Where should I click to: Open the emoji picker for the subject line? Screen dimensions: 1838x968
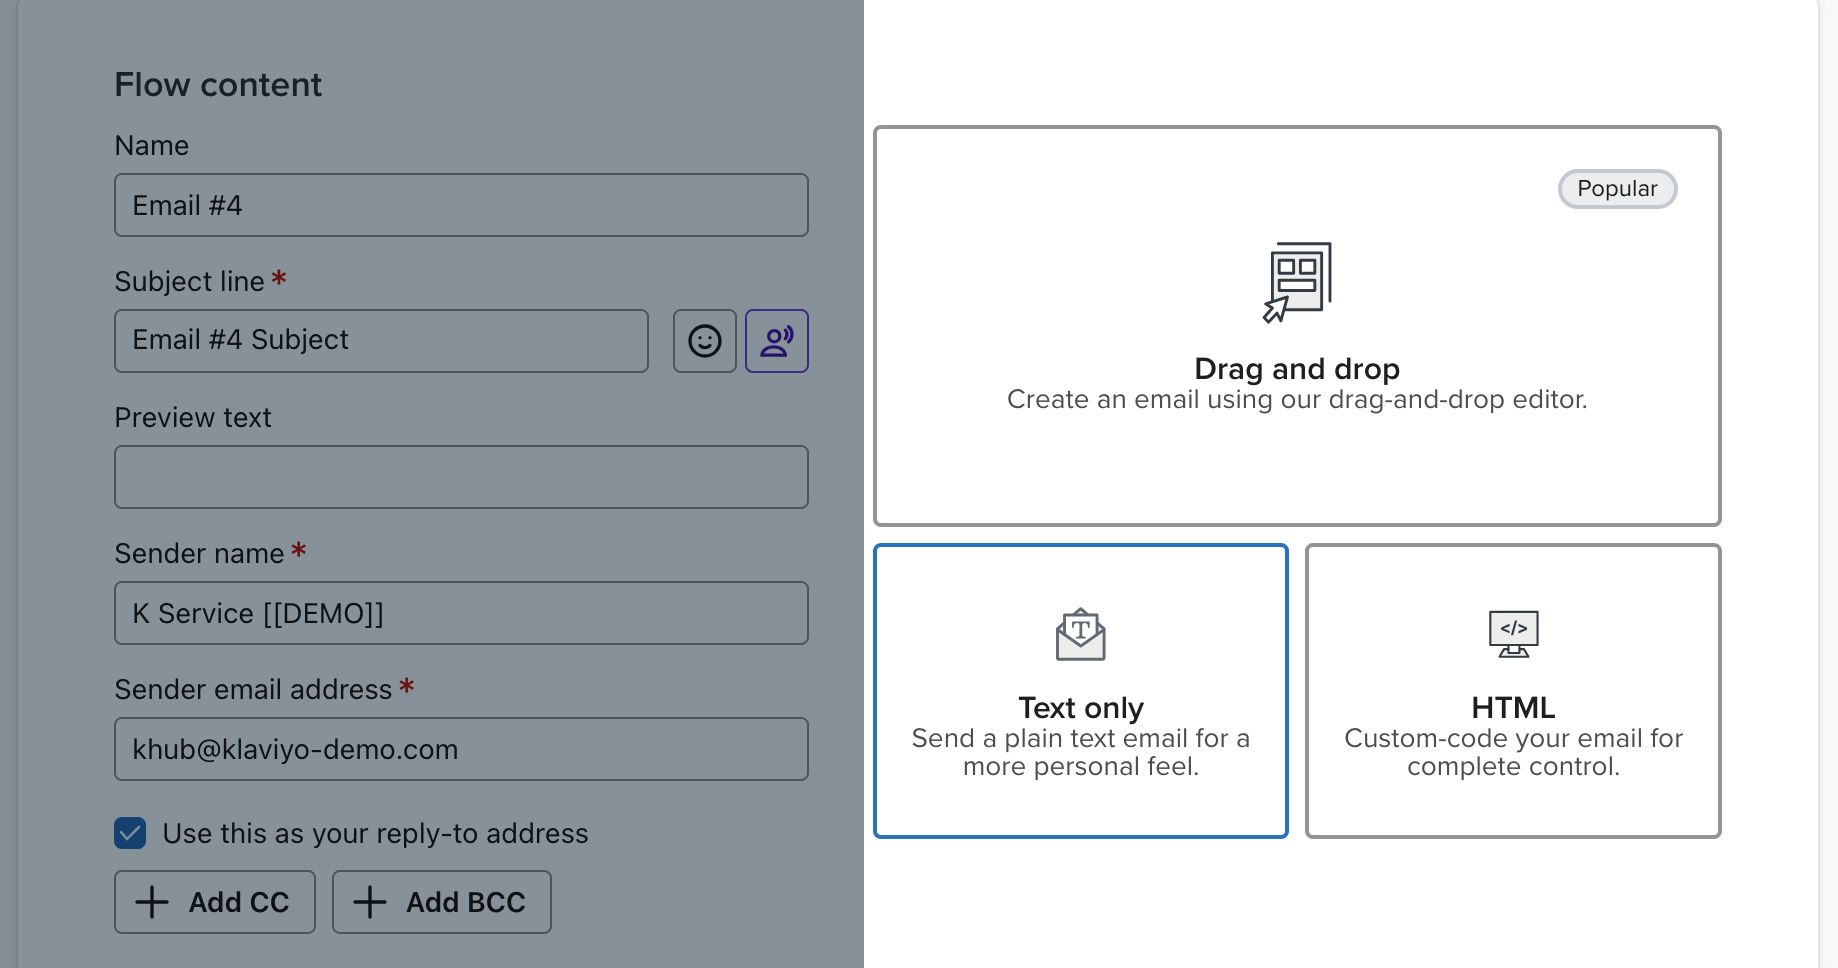704,341
